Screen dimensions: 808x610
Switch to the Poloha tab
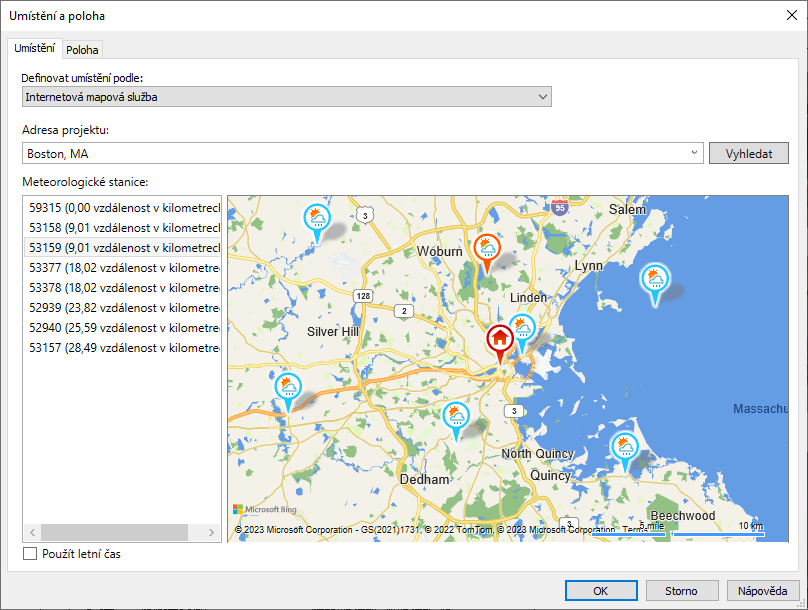tap(82, 50)
